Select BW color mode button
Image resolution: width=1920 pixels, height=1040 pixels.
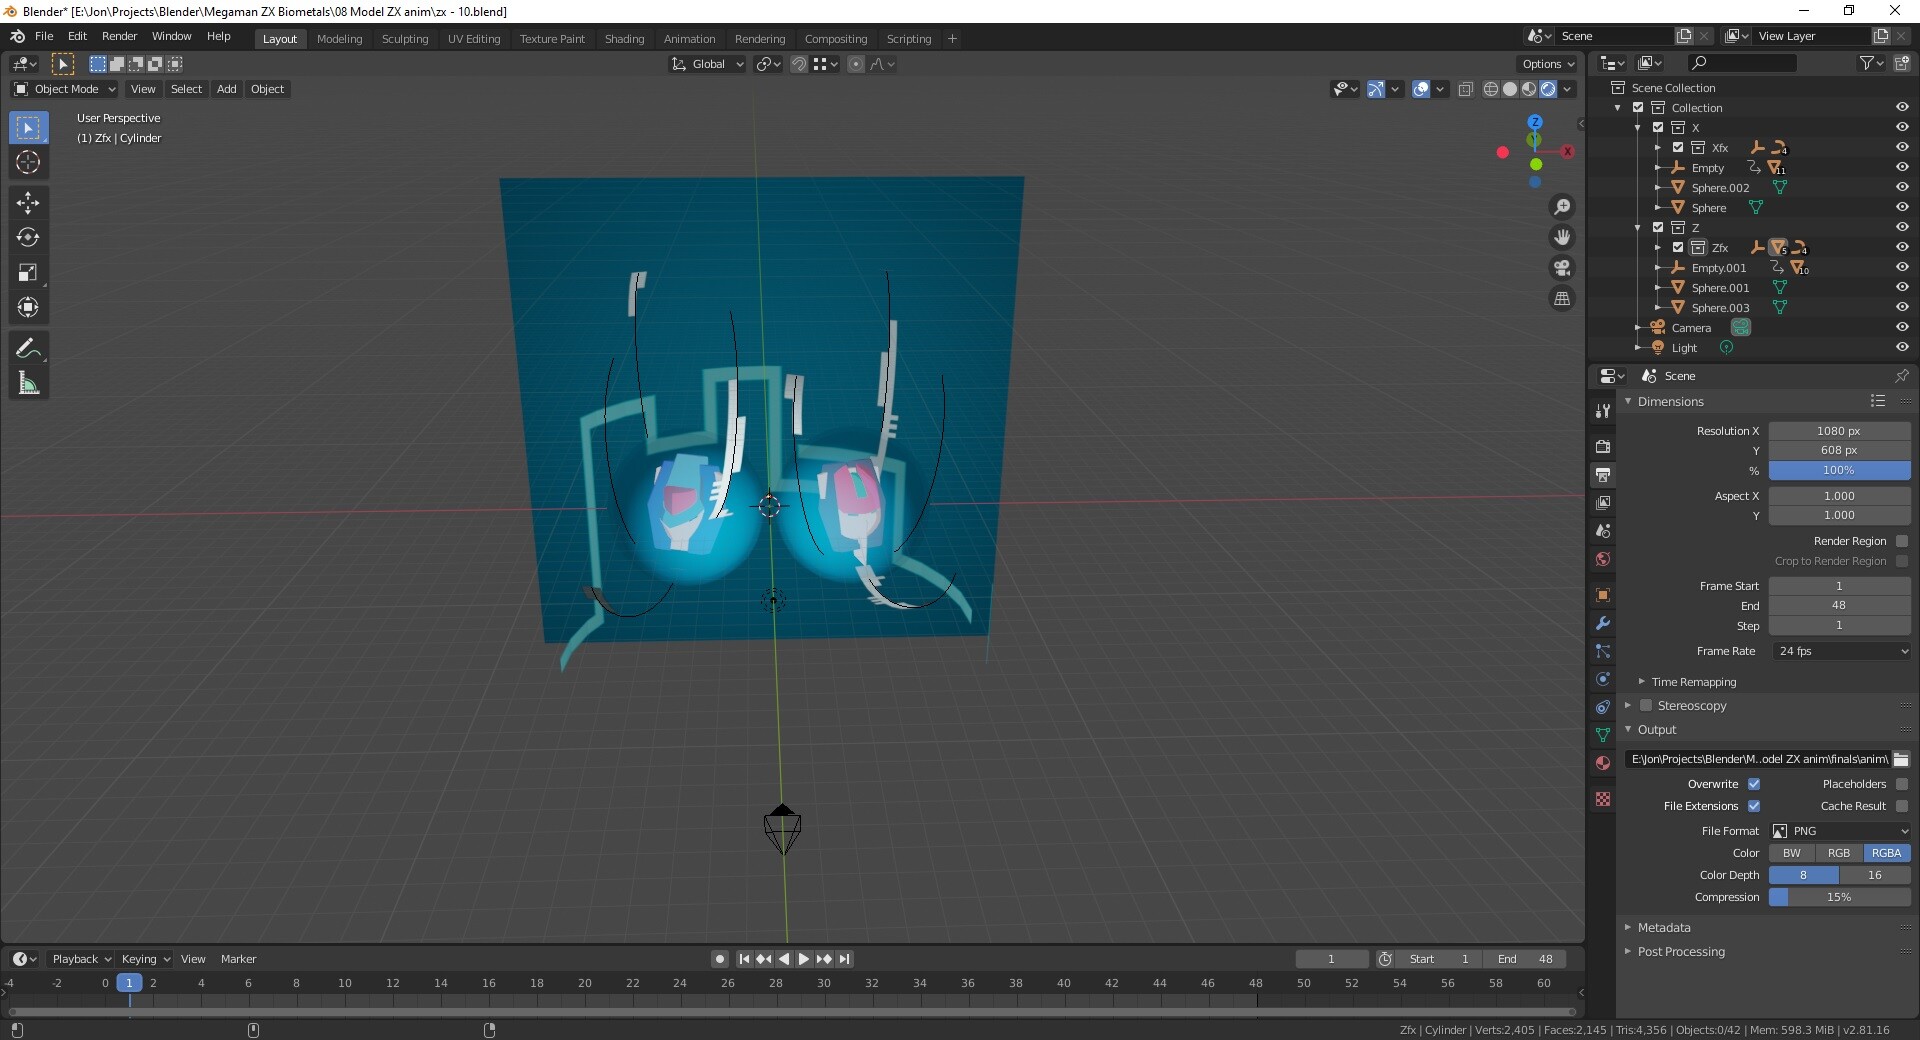tap(1792, 853)
